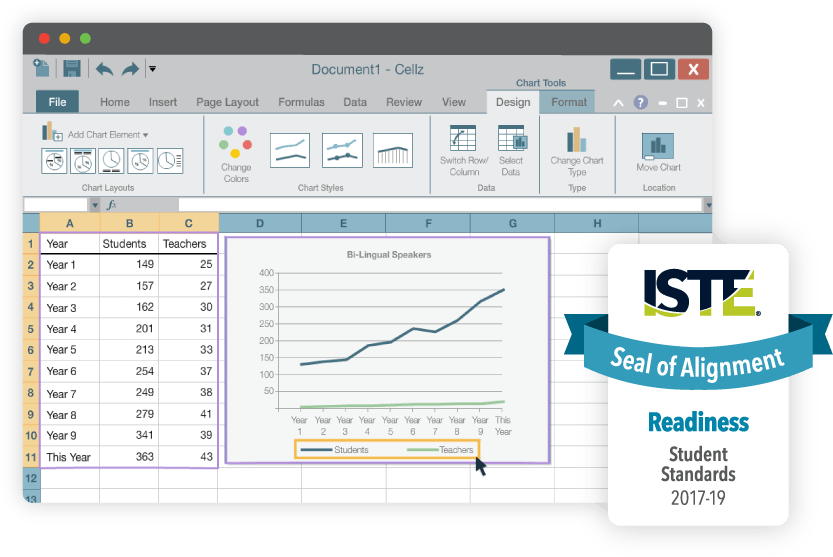This screenshot has width=833, height=557.
Task: Select column H header
Action: click(x=597, y=223)
